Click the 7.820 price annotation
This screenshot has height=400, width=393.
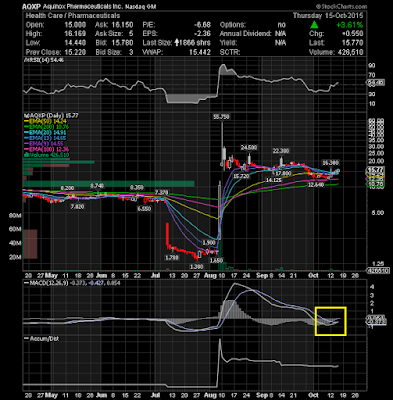click(x=77, y=207)
